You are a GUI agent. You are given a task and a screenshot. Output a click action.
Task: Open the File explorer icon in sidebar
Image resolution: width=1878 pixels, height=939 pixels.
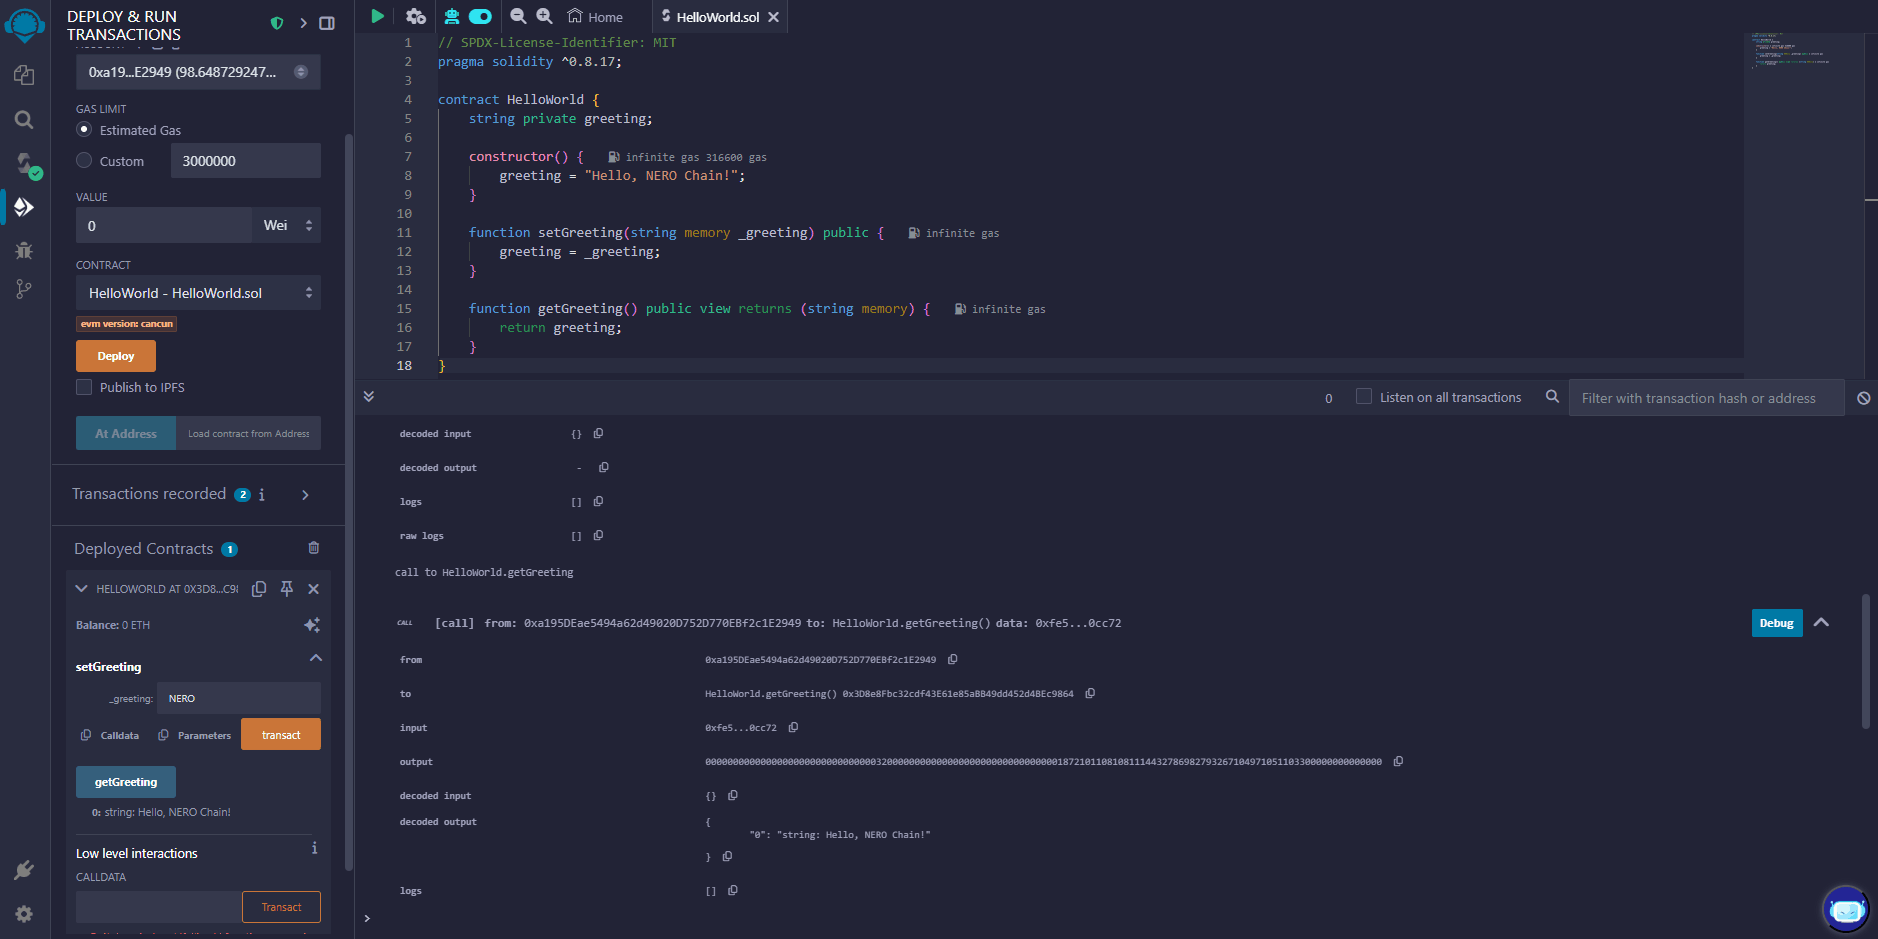coord(24,76)
